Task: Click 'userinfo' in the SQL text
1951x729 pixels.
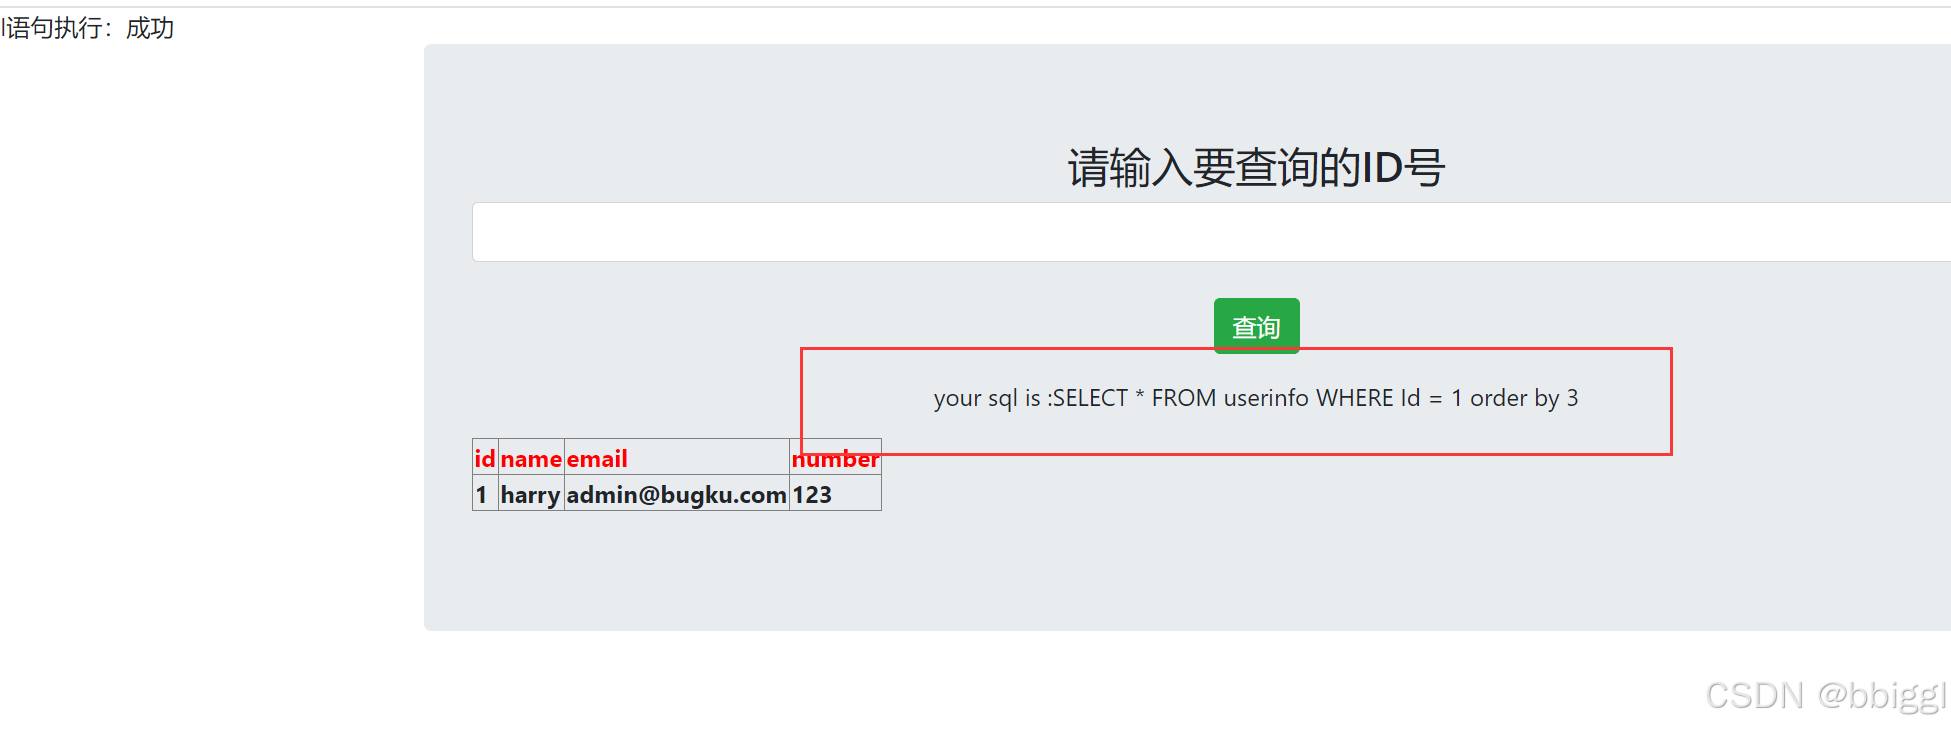Action: tap(1266, 398)
